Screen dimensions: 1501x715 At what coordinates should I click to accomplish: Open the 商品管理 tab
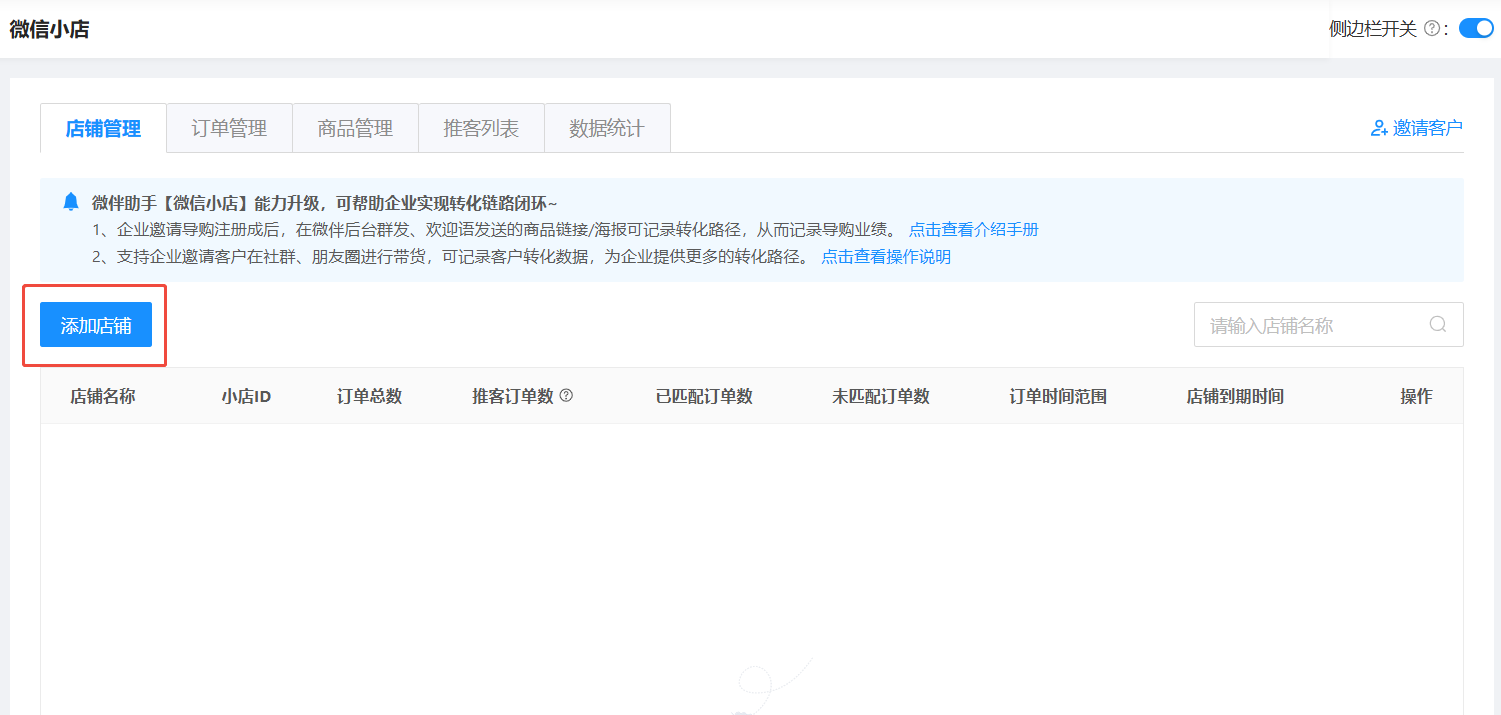click(355, 129)
